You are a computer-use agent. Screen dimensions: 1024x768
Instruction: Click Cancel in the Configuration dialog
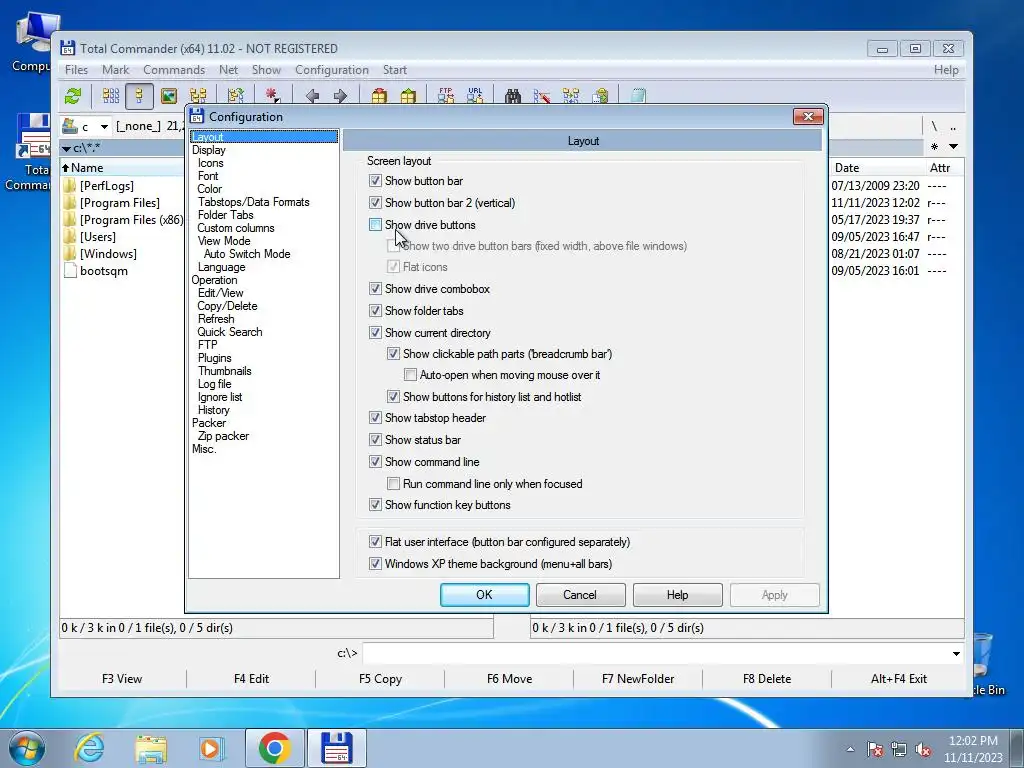[x=580, y=595]
